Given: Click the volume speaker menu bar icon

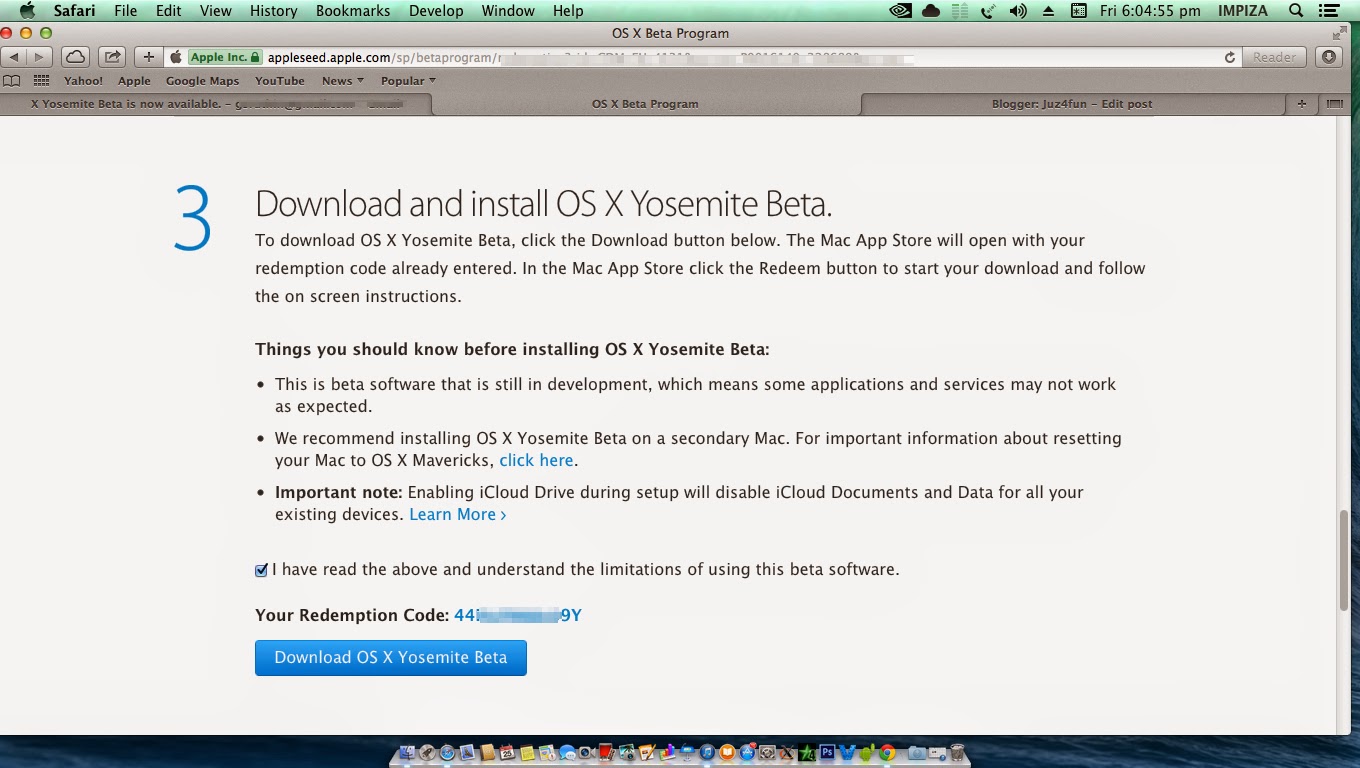Looking at the screenshot, I should 1018,11.
